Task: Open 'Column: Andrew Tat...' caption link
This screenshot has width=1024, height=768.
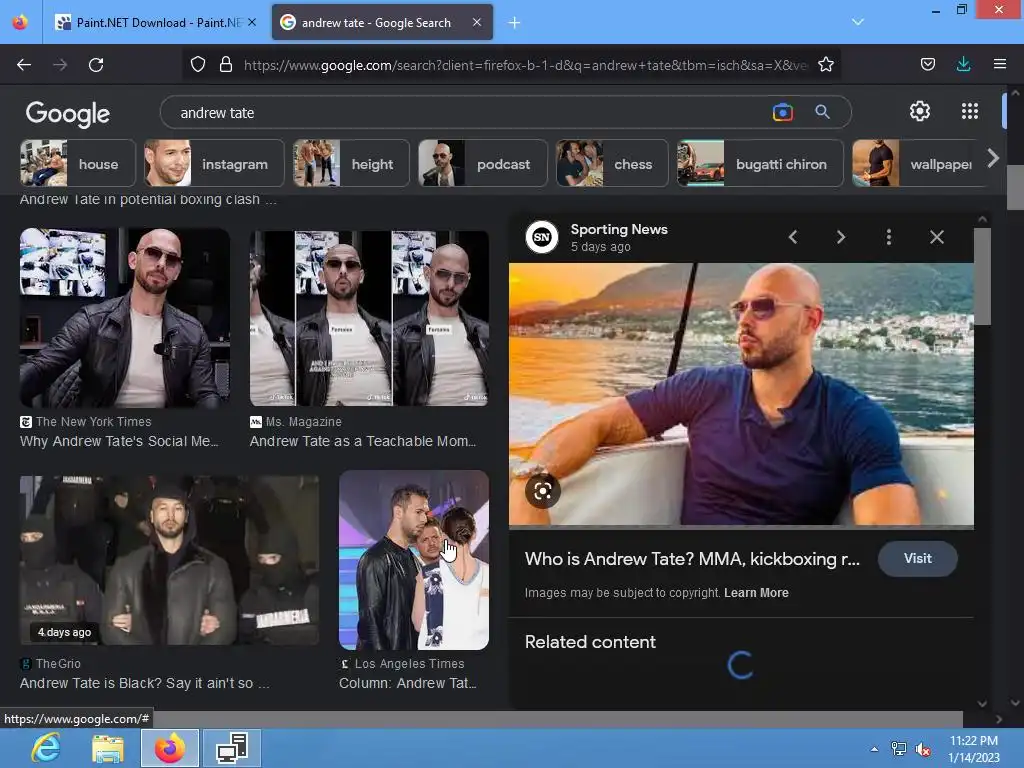Action: (408, 683)
